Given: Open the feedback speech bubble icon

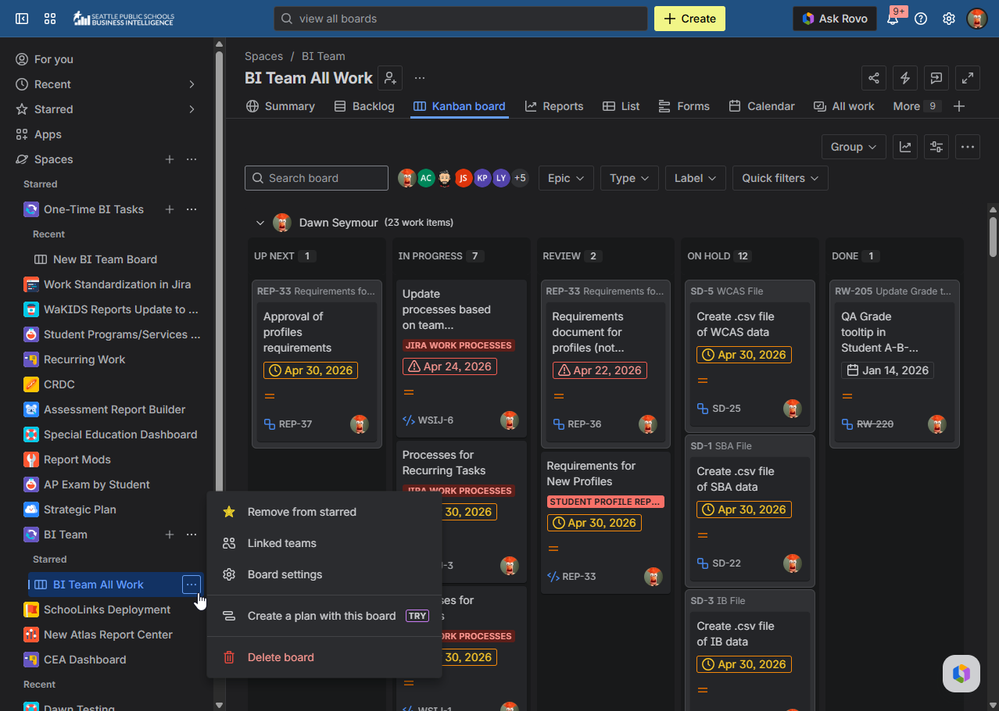Looking at the screenshot, I should 936,78.
